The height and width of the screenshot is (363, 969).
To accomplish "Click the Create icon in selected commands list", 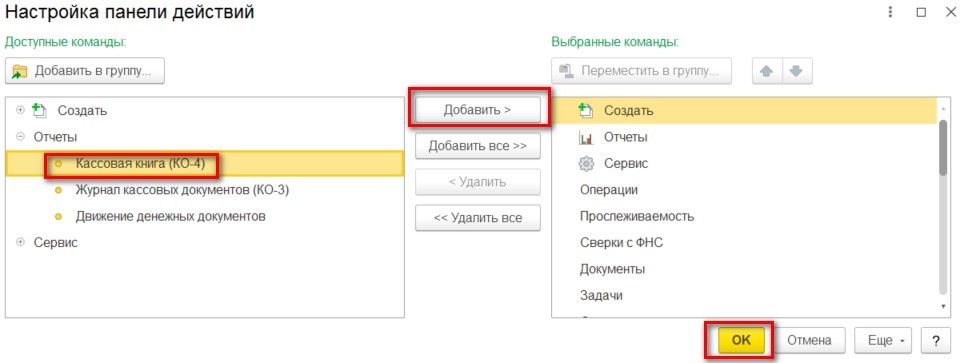I will click(x=585, y=111).
